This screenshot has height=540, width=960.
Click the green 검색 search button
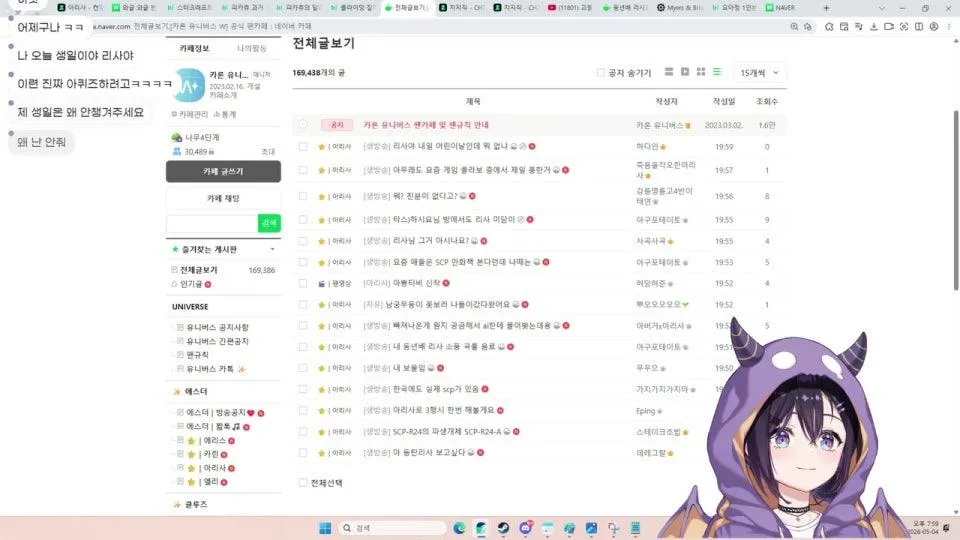[269, 223]
